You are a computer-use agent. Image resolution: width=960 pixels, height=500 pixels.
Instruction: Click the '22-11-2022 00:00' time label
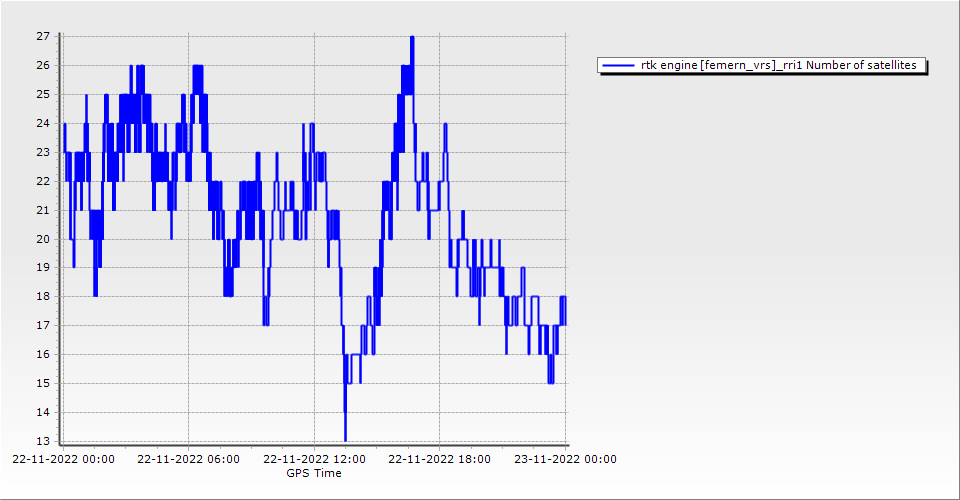(x=63, y=460)
